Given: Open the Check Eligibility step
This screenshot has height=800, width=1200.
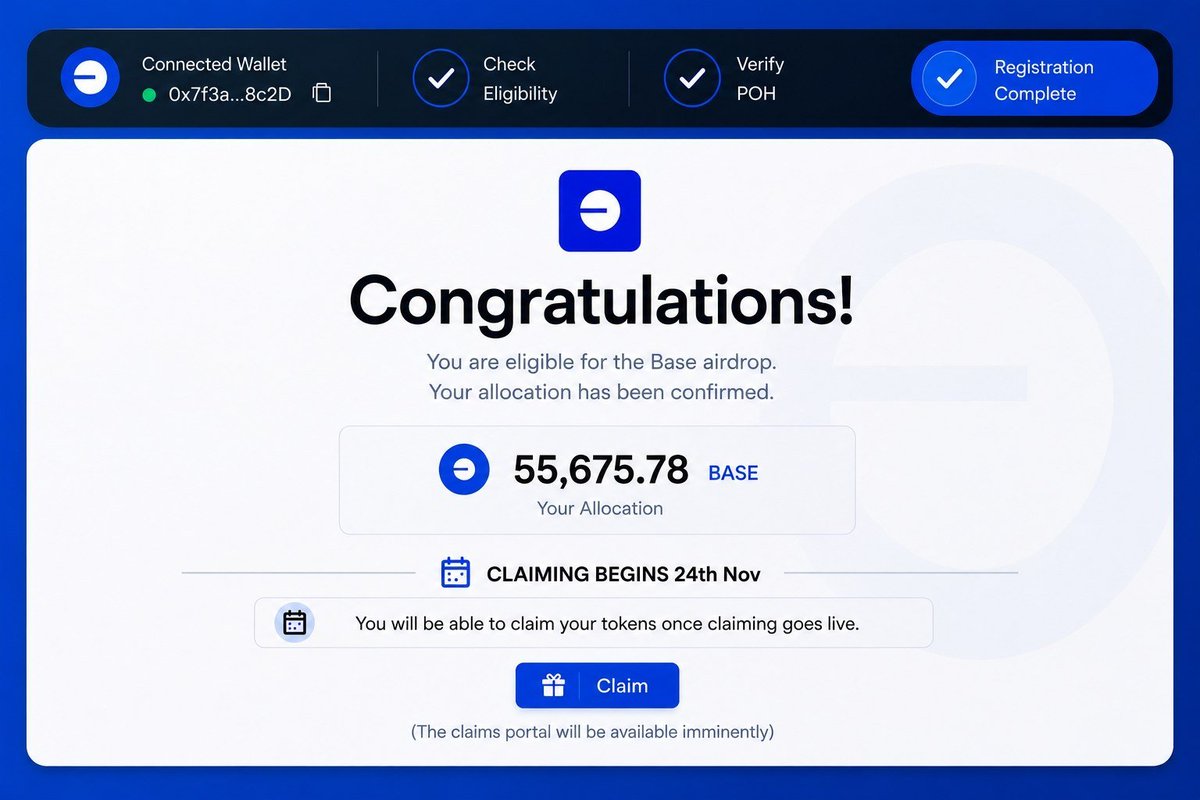Looking at the screenshot, I should [485, 79].
